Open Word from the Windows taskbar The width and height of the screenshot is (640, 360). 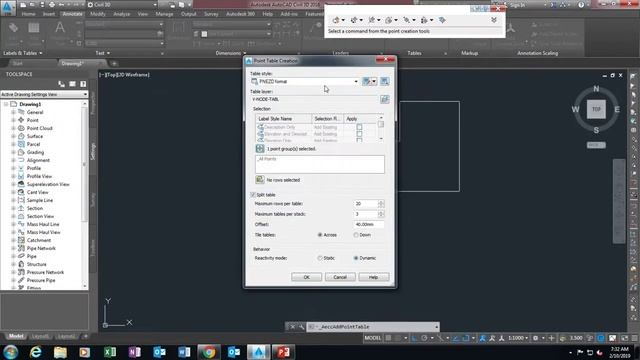click(184, 352)
